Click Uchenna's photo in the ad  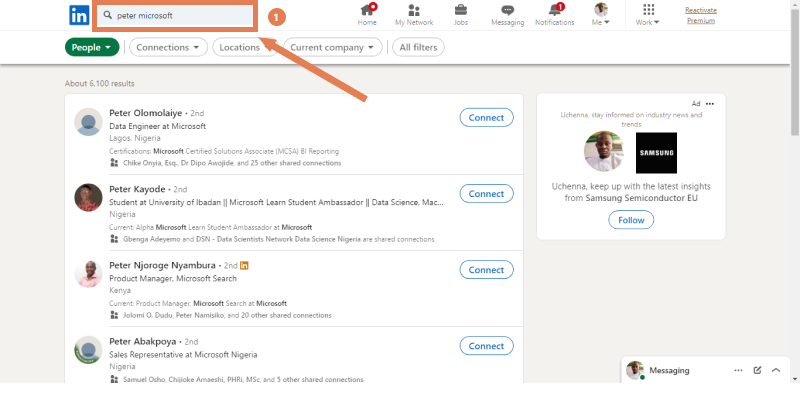click(604, 152)
